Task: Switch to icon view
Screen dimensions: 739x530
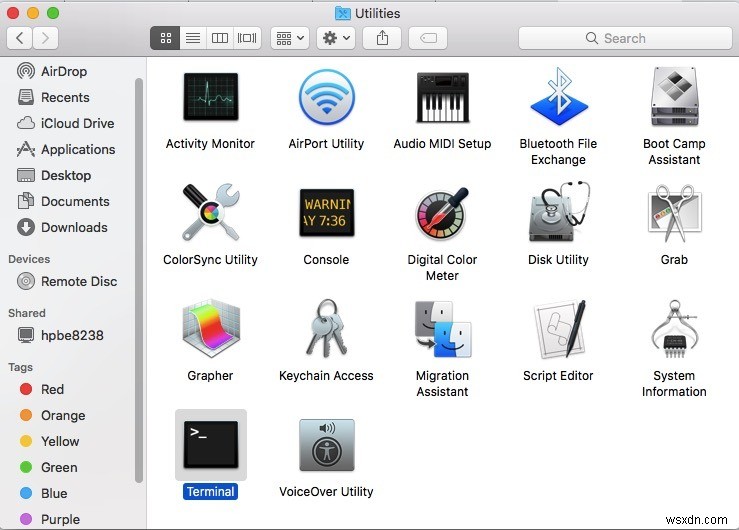Action: coord(165,38)
